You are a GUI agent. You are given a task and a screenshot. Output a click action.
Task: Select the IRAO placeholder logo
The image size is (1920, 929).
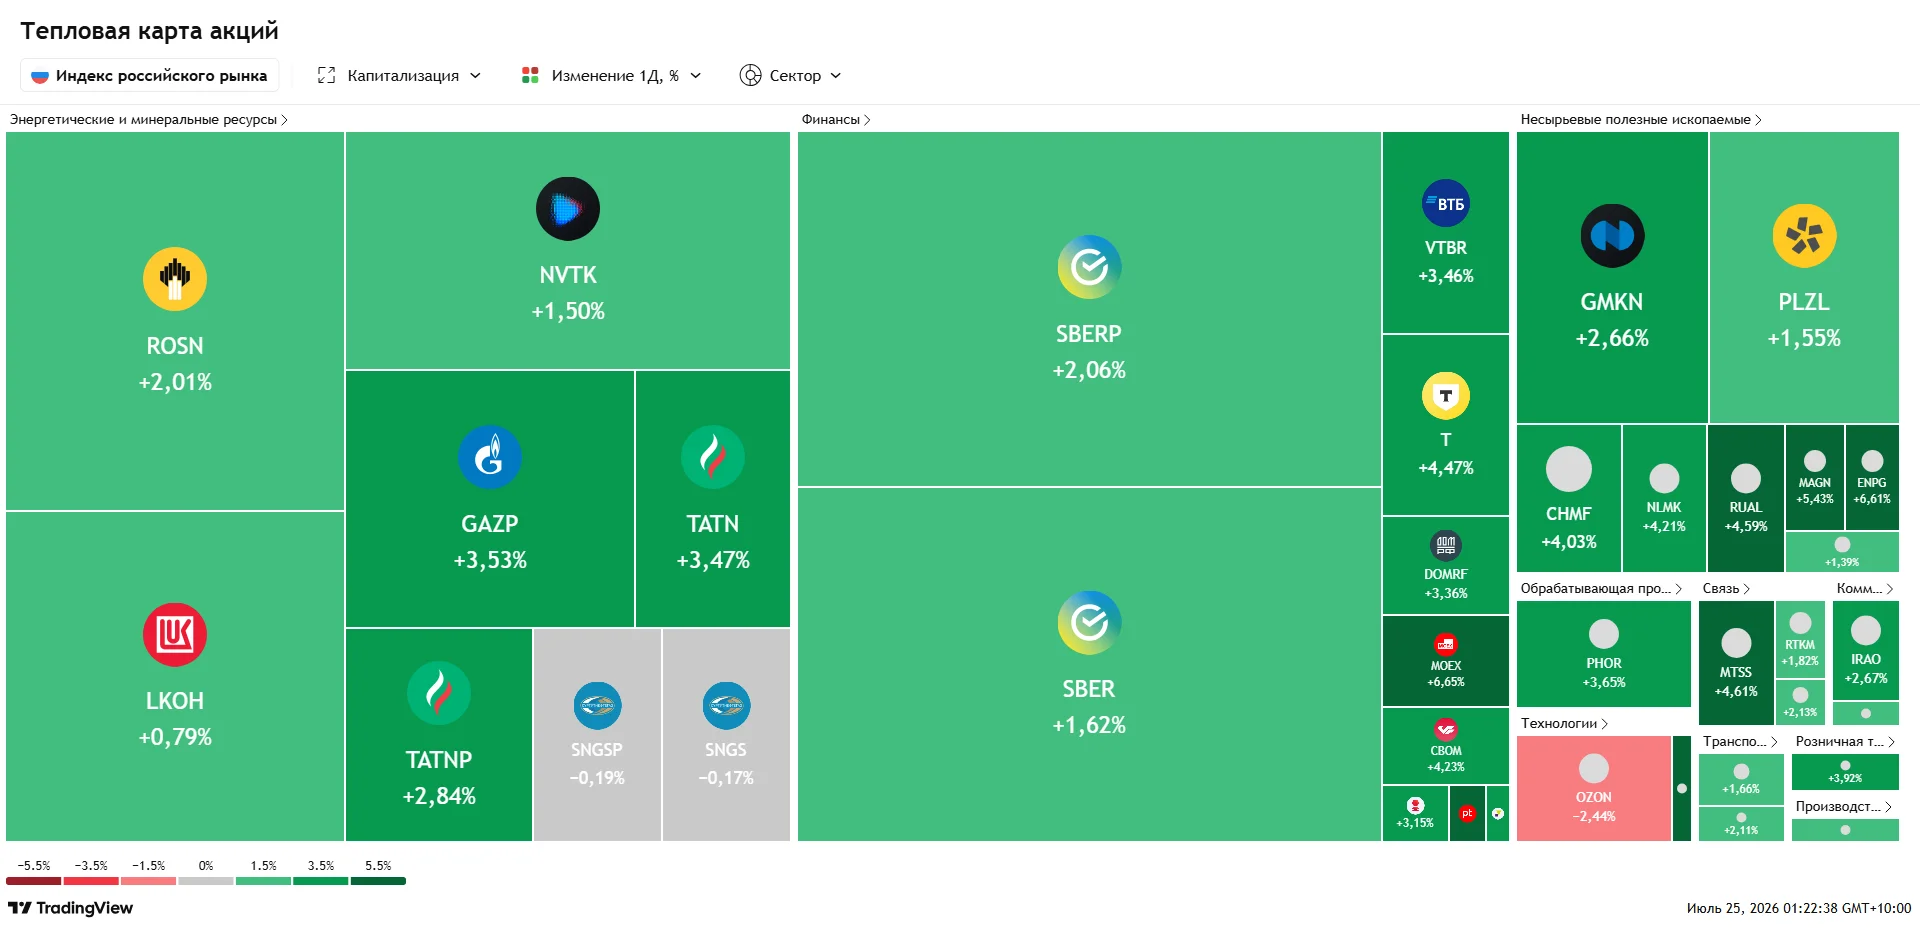coord(1866,630)
